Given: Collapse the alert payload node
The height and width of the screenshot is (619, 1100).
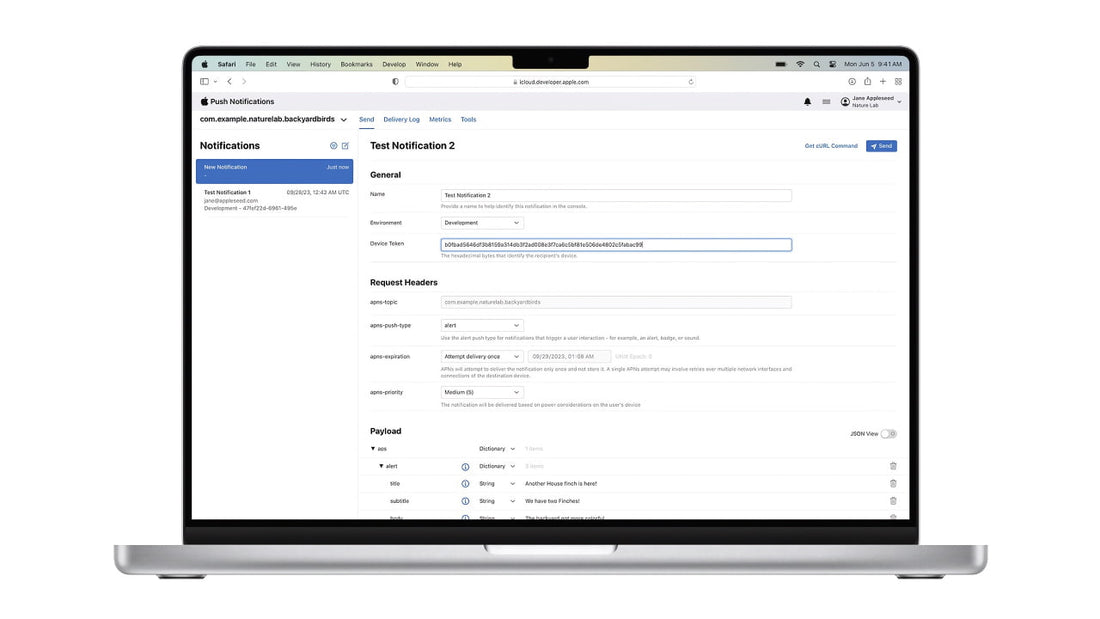Looking at the screenshot, I should coord(382,466).
